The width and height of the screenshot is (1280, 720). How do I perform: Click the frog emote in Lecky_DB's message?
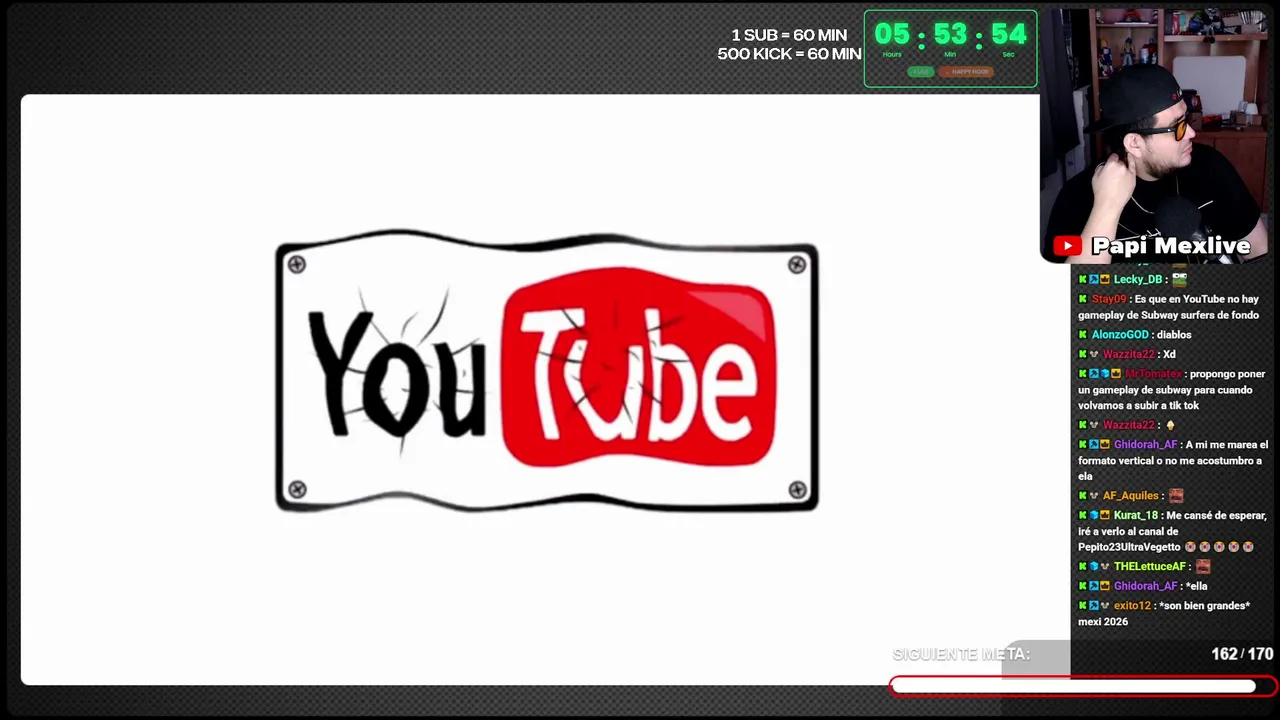[x=1179, y=279]
